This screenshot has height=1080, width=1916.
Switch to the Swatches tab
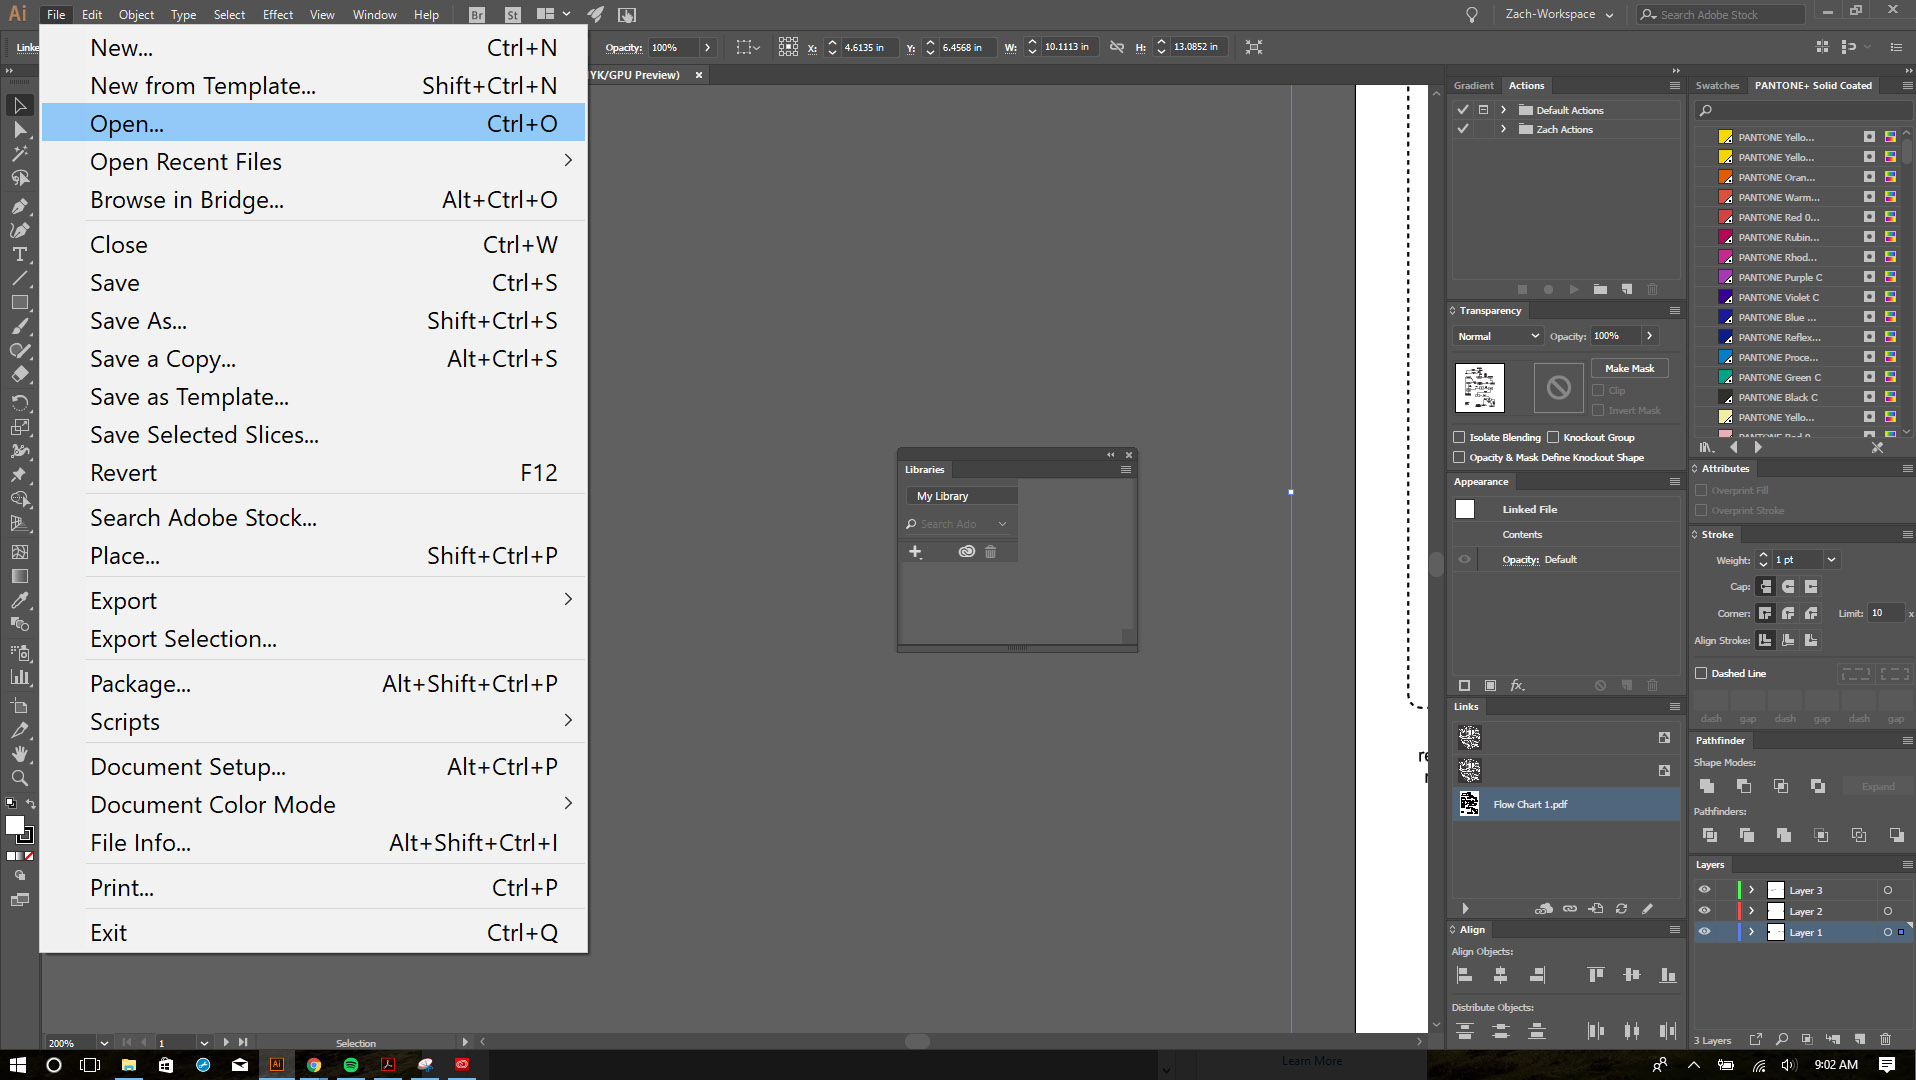click(x=1716, y=85)
